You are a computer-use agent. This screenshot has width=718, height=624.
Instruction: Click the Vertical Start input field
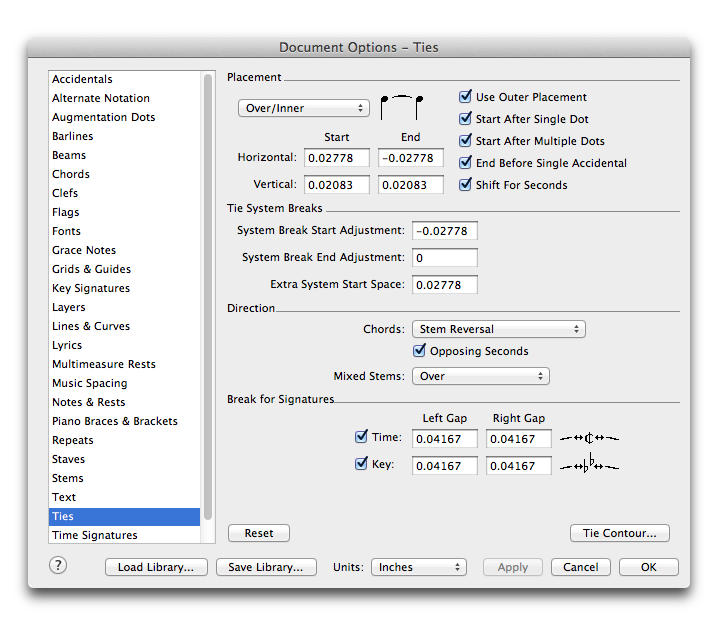337,185
